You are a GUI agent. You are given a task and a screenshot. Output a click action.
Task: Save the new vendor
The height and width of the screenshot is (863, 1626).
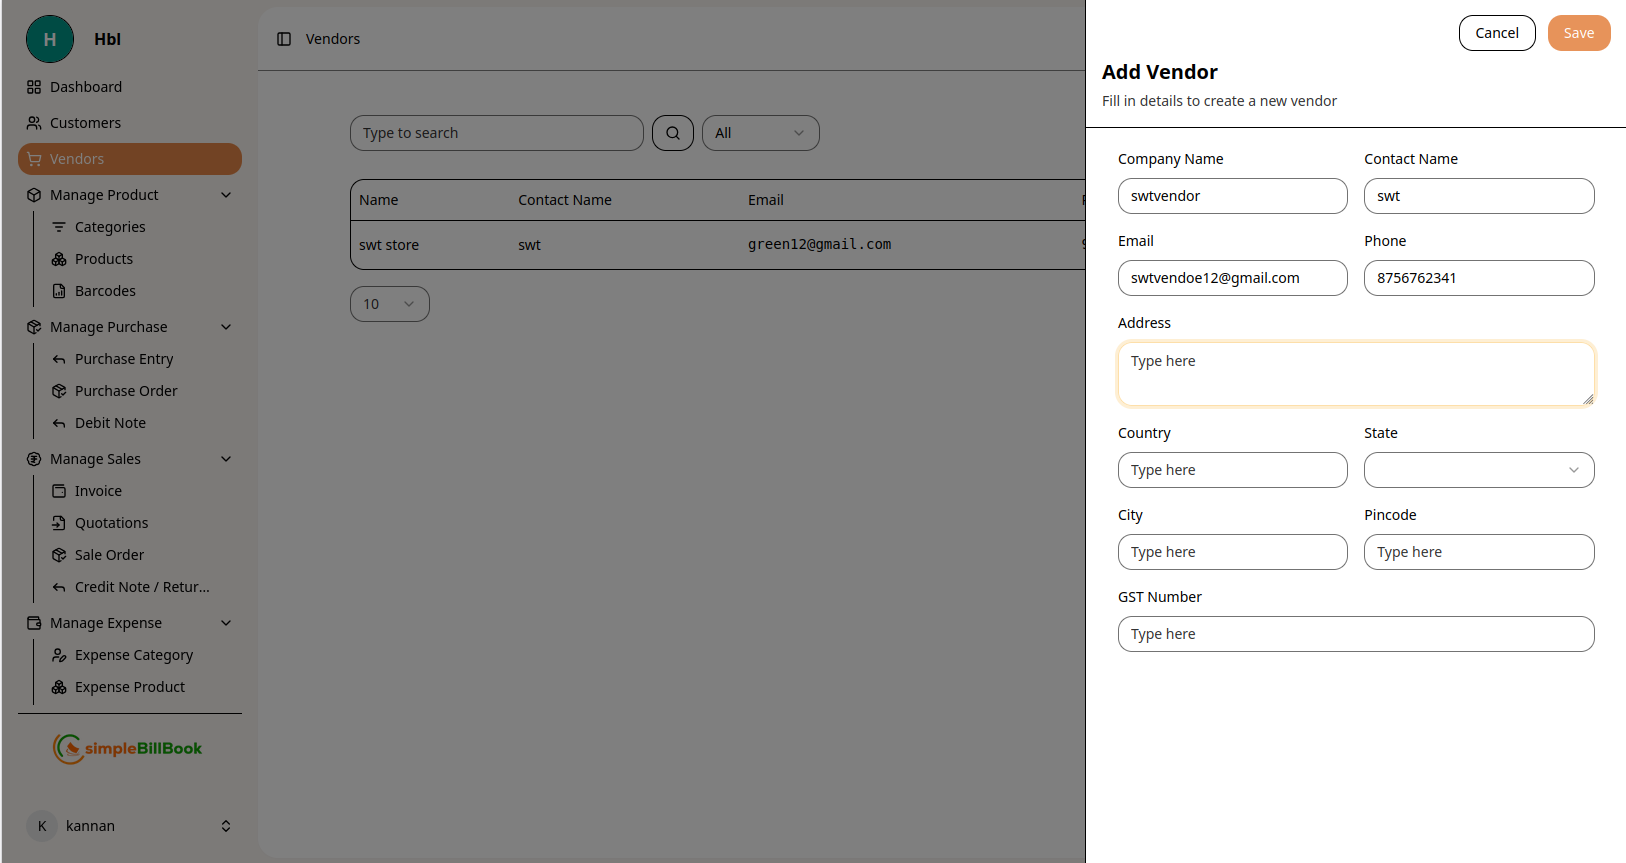[1578, 33]
